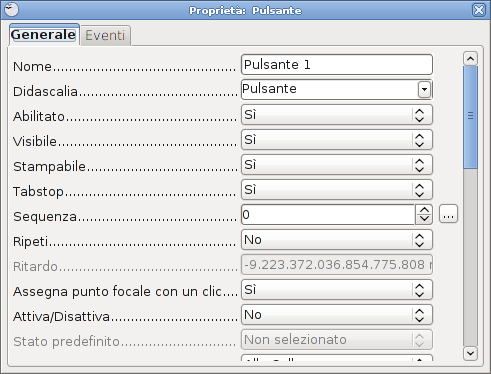Click the Attiva/Disattiva property label

coord(61,316)
